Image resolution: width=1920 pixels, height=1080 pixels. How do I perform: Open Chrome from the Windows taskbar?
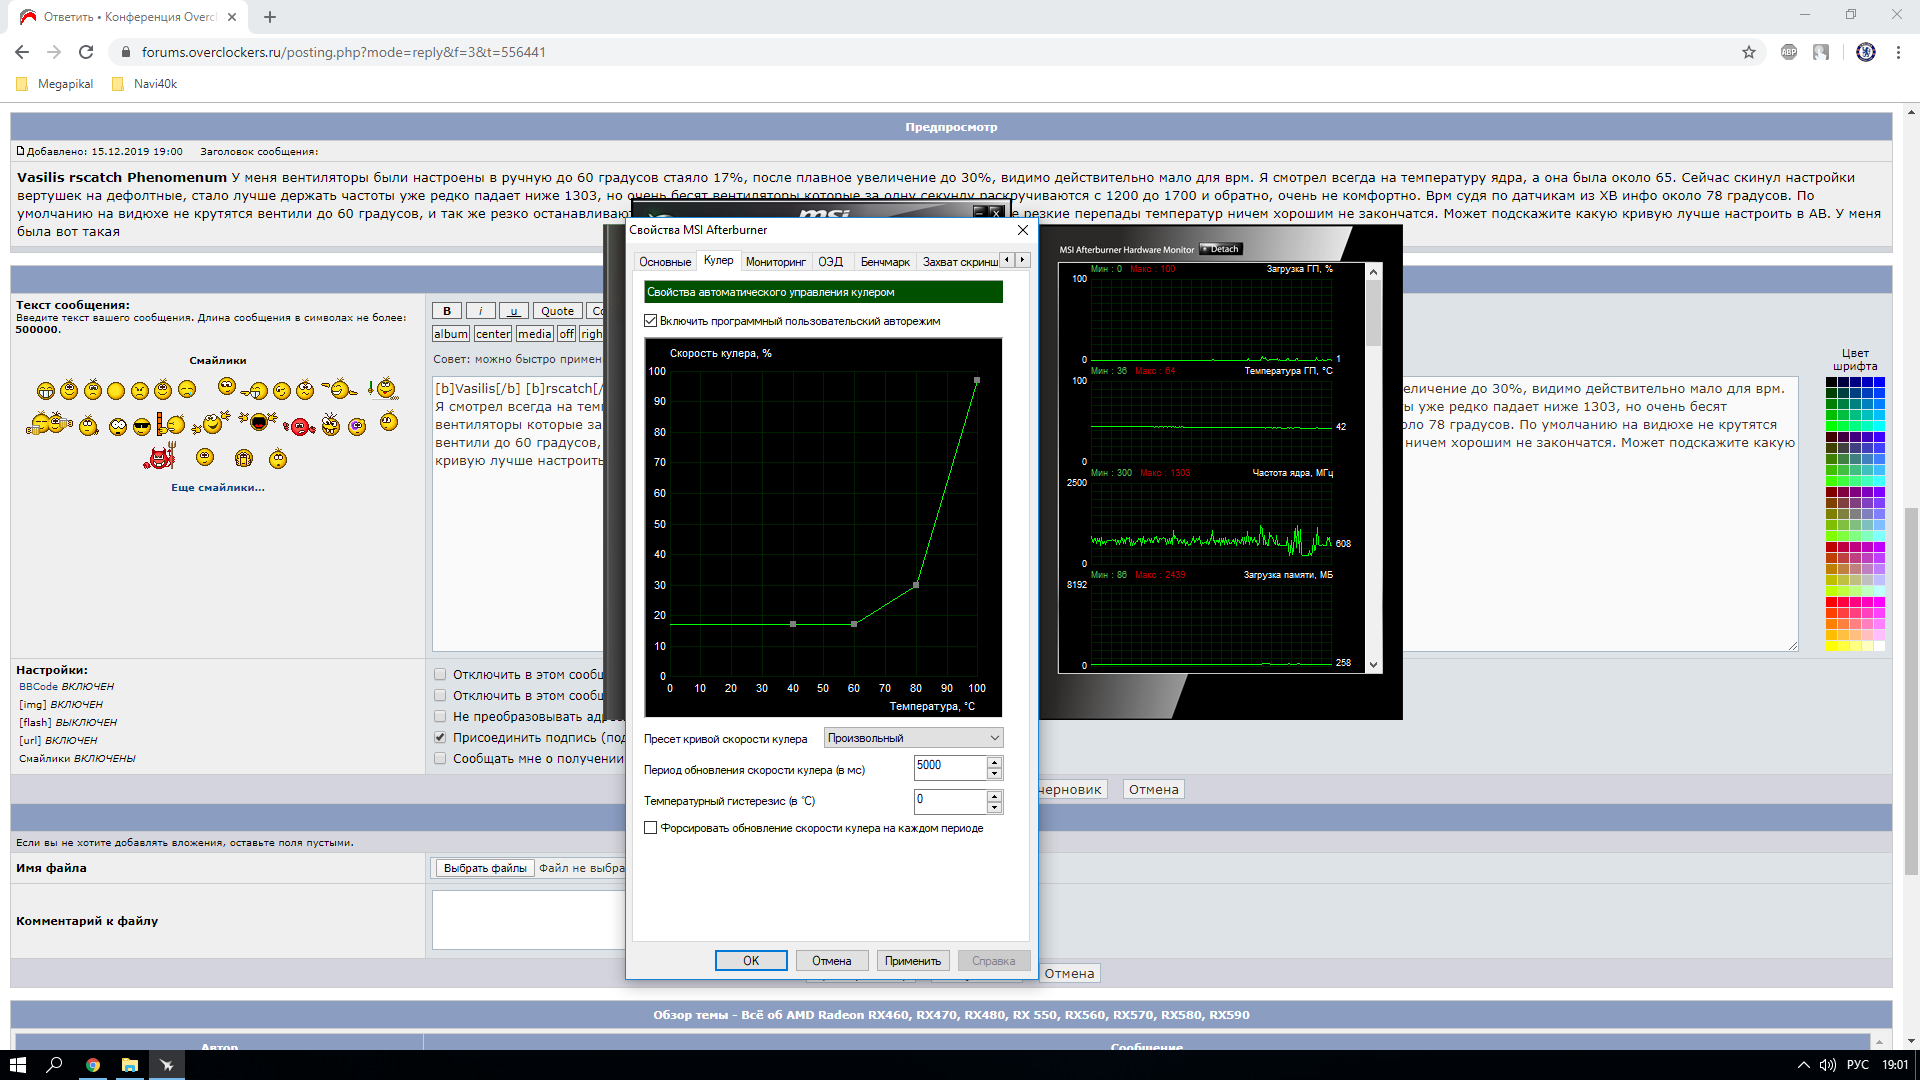click(92, 1065)
